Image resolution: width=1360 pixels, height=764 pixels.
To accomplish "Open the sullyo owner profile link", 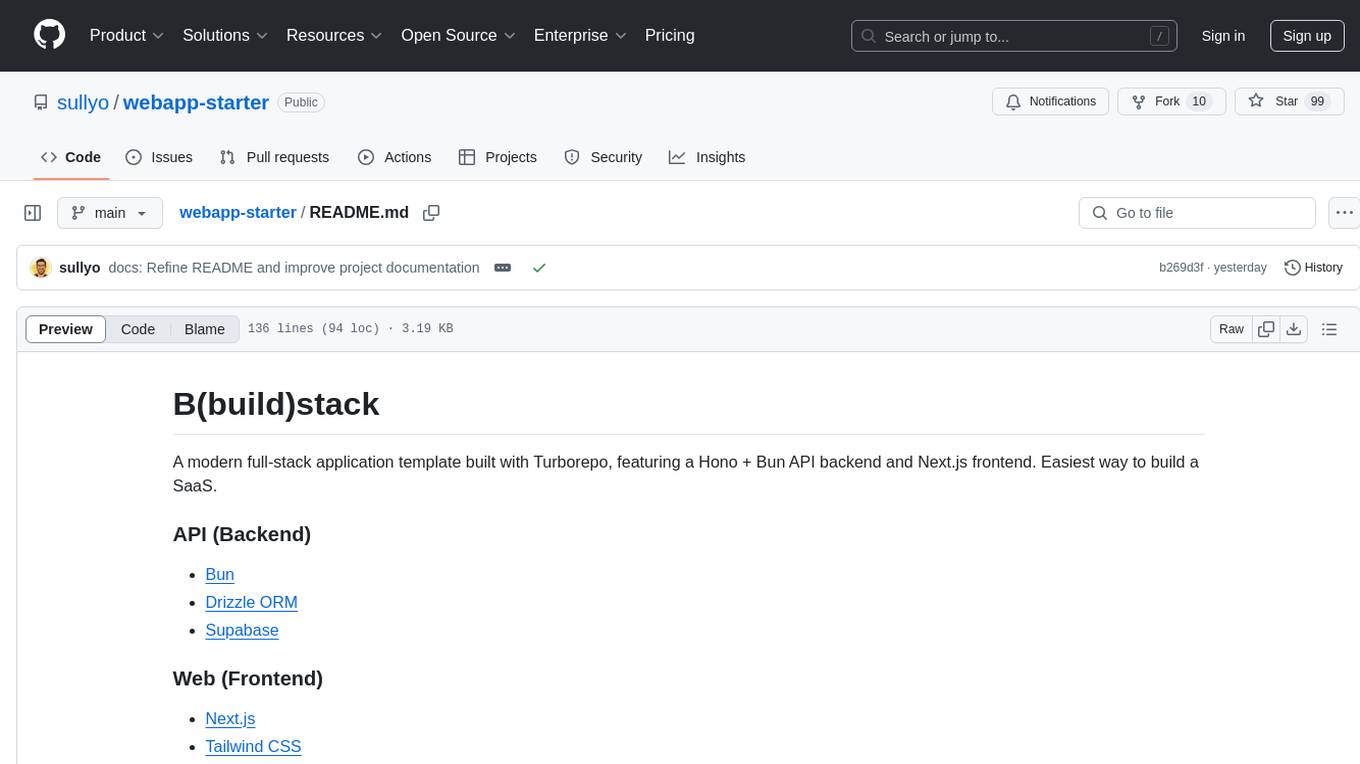I will tap(83, 102).
